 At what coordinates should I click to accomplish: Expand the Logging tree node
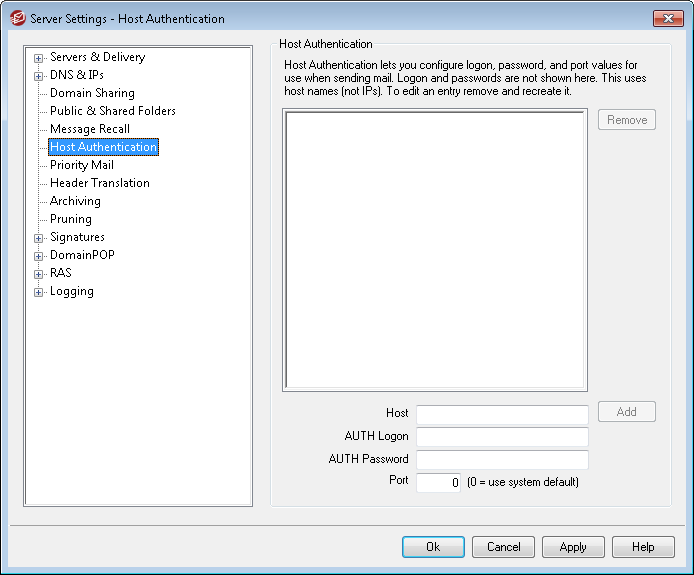pos(39,292)
